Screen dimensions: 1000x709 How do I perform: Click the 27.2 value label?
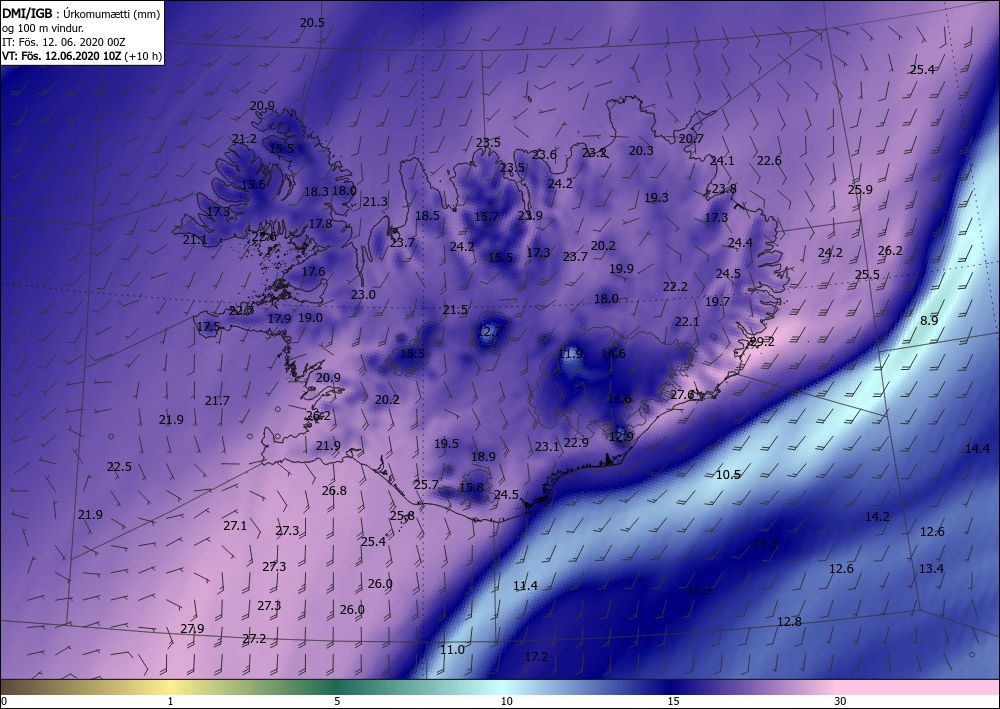click(254, 638)
